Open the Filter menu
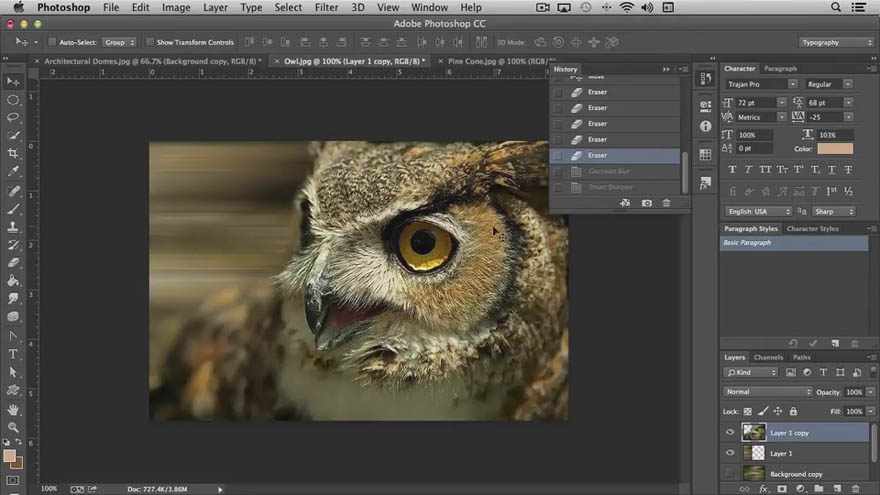The width and height of the screenshot is (880, 495). (x=326, y=7)
